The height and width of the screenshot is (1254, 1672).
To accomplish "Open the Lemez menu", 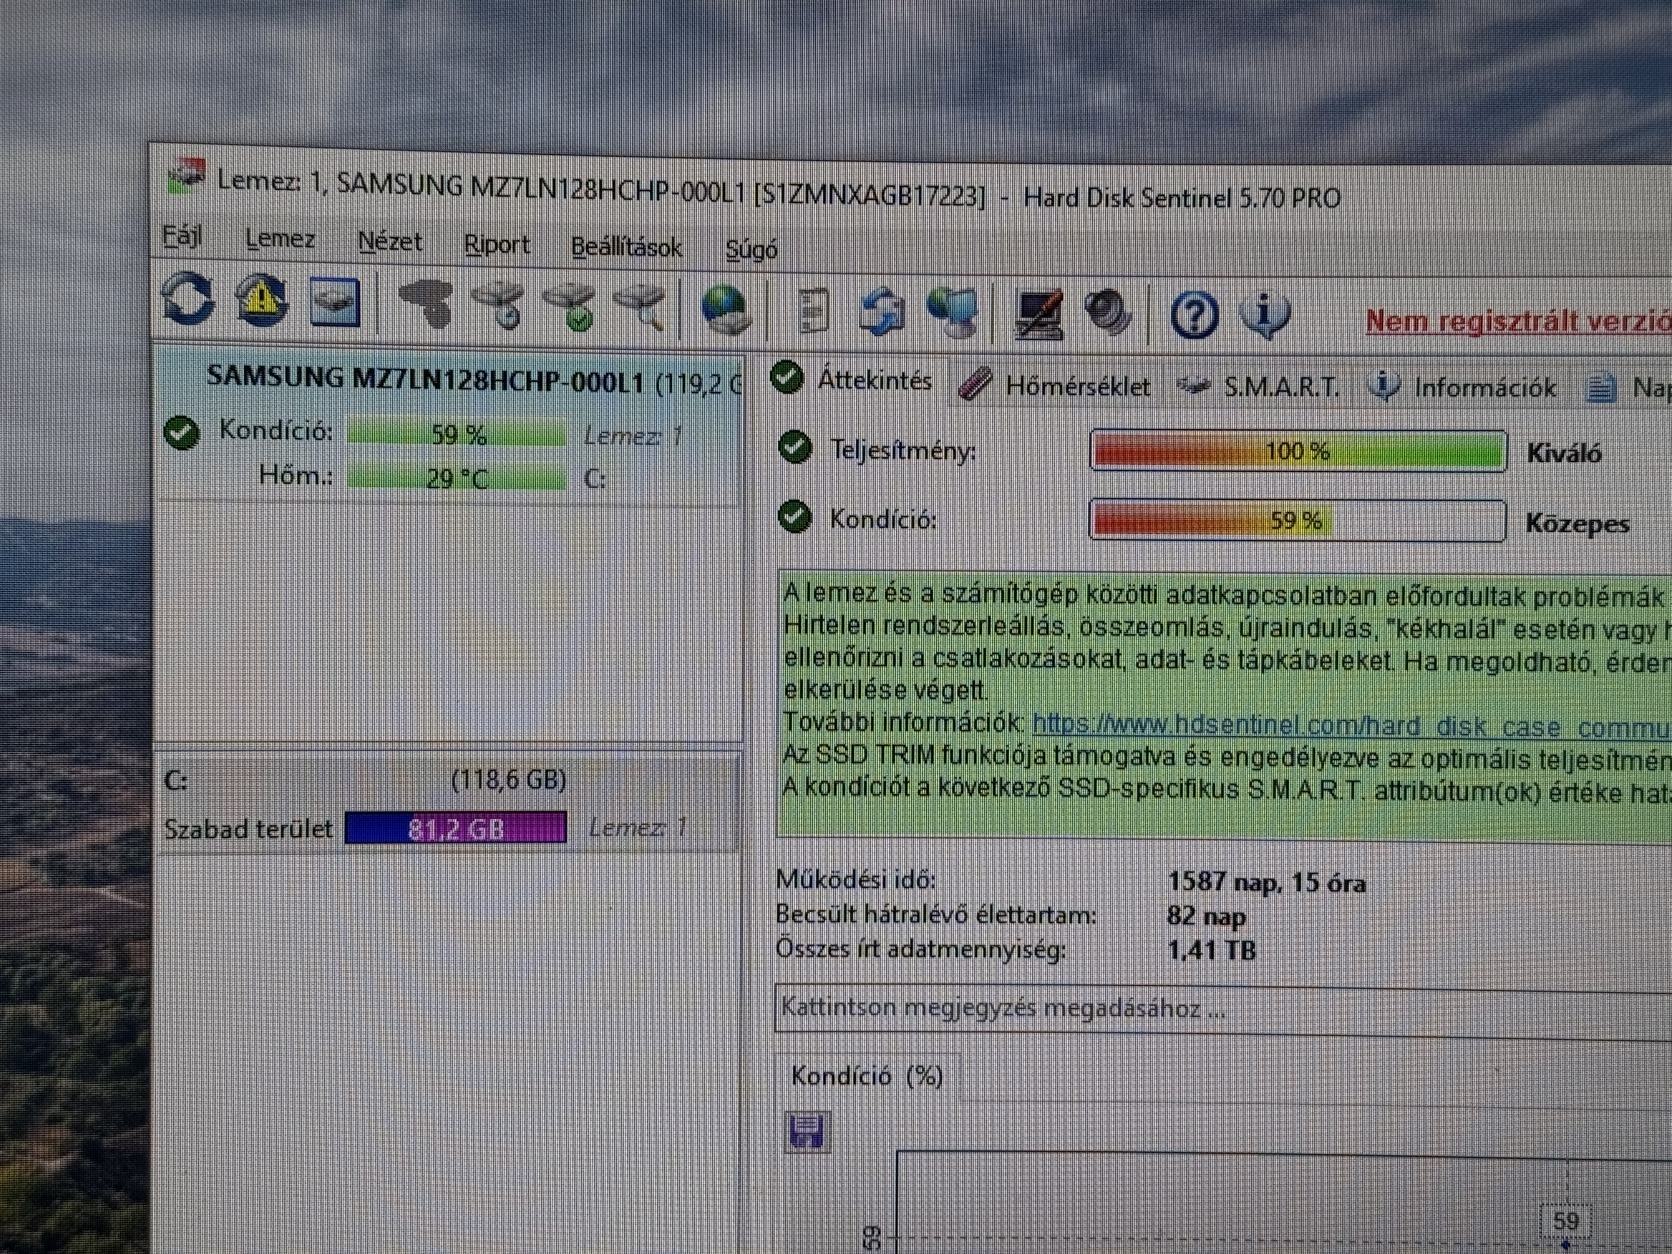I will click(x=280, y=239).
